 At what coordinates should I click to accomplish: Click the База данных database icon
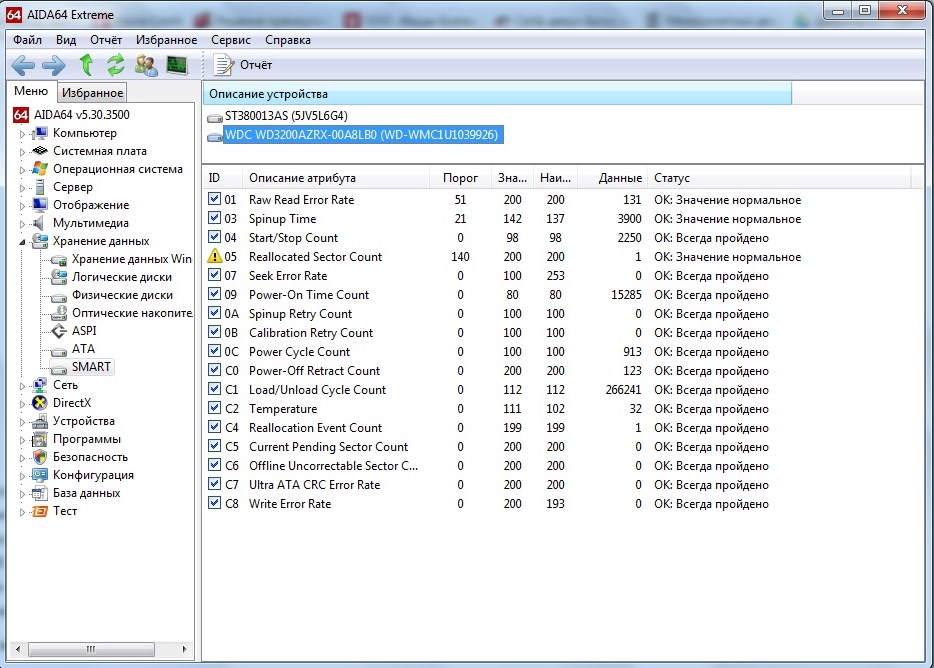click(40, 493)
